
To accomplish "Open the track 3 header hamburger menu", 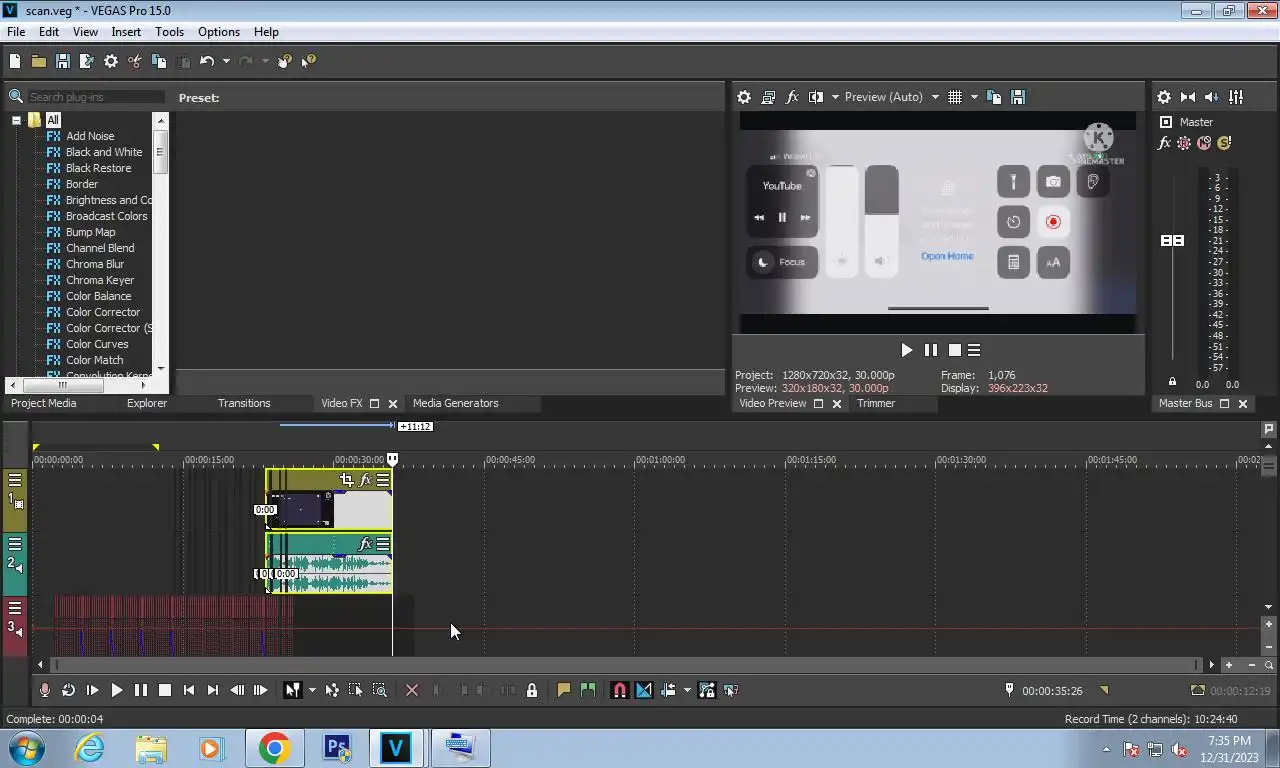I will [x=15, y=608].
